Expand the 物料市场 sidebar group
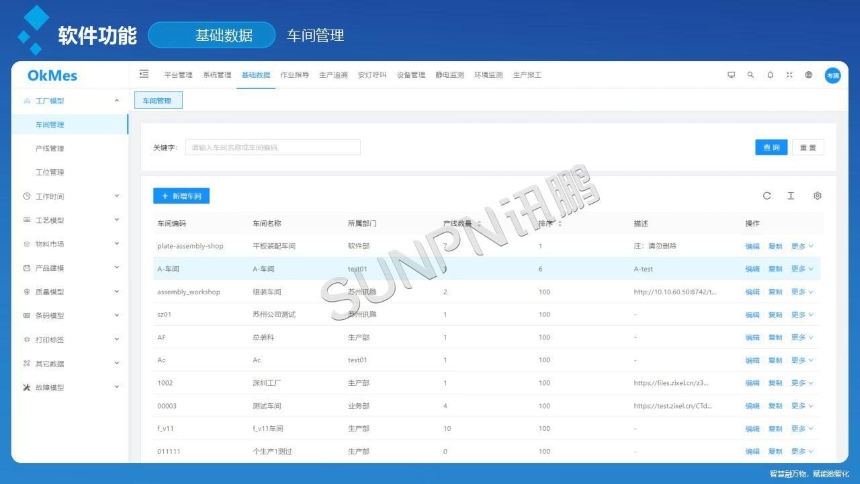 117,244
